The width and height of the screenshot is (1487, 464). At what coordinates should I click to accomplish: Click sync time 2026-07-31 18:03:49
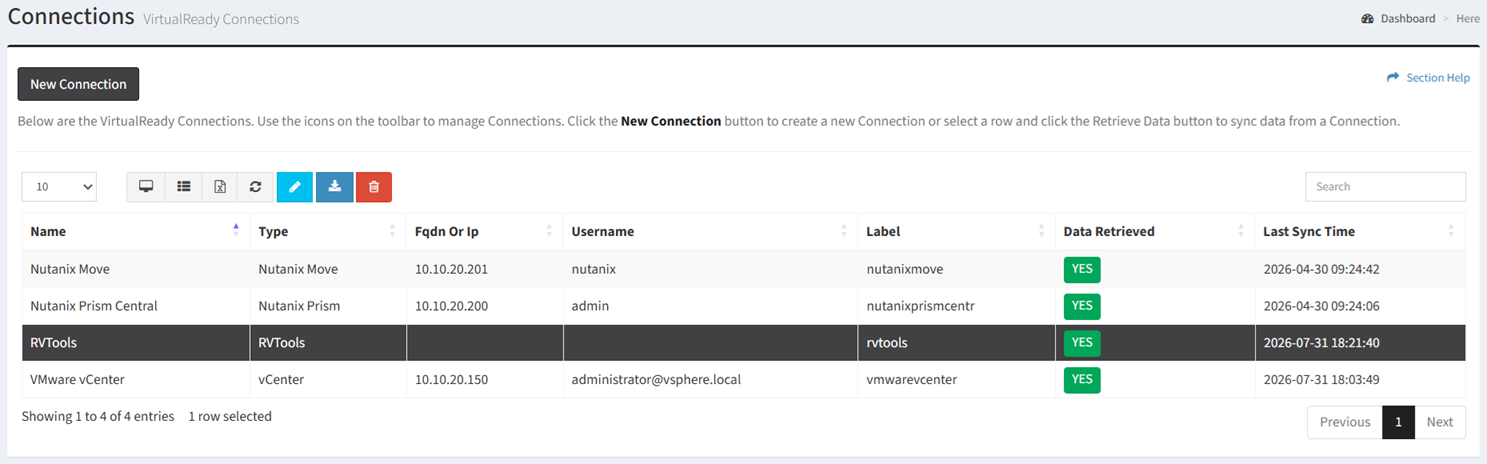click(x=1322, y=379)
